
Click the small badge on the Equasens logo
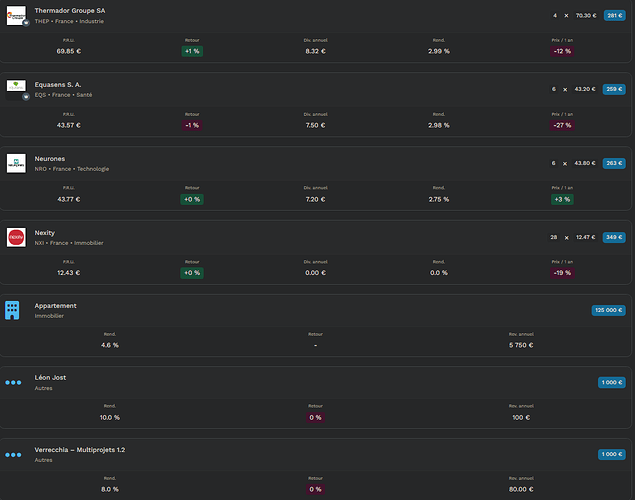point(26,97)
